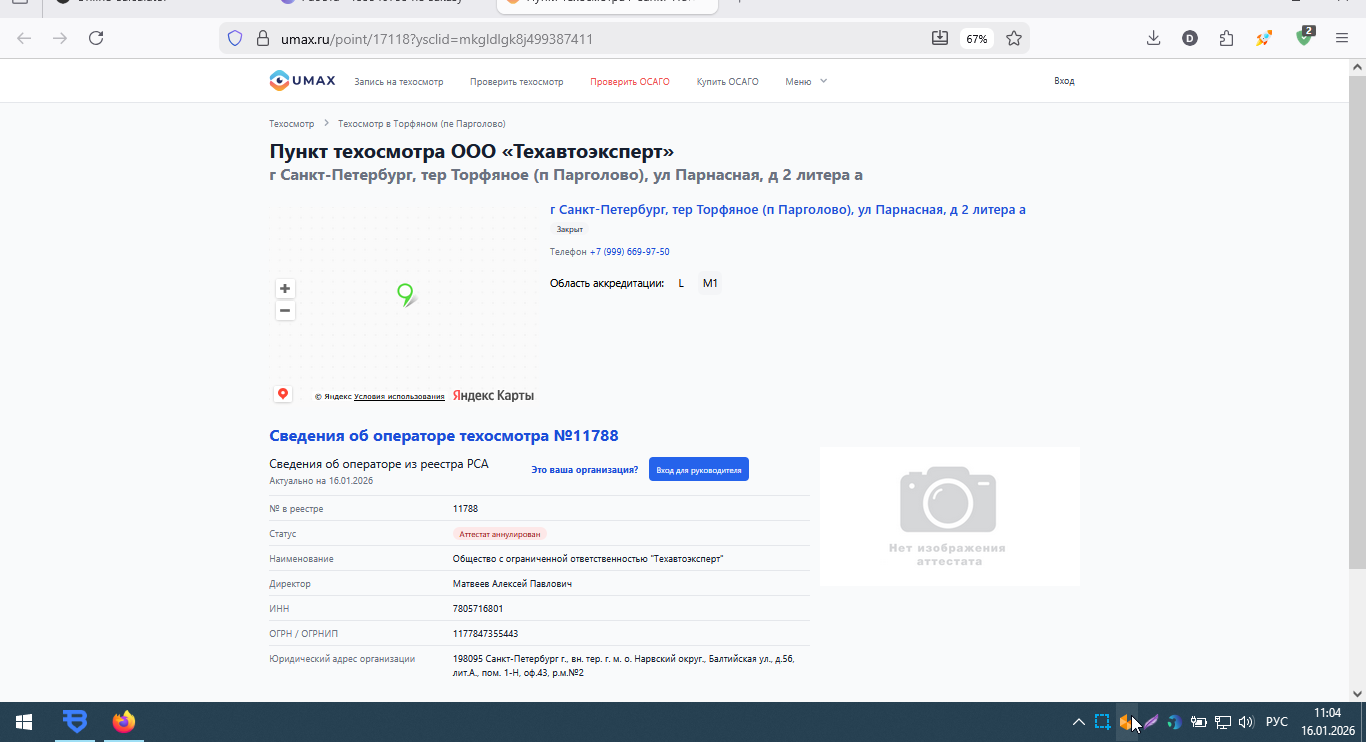This screenshot has height=742, width=1366.
Task: Call the phone number +7 (999) 669-97-50
Action: pos(630,252)
